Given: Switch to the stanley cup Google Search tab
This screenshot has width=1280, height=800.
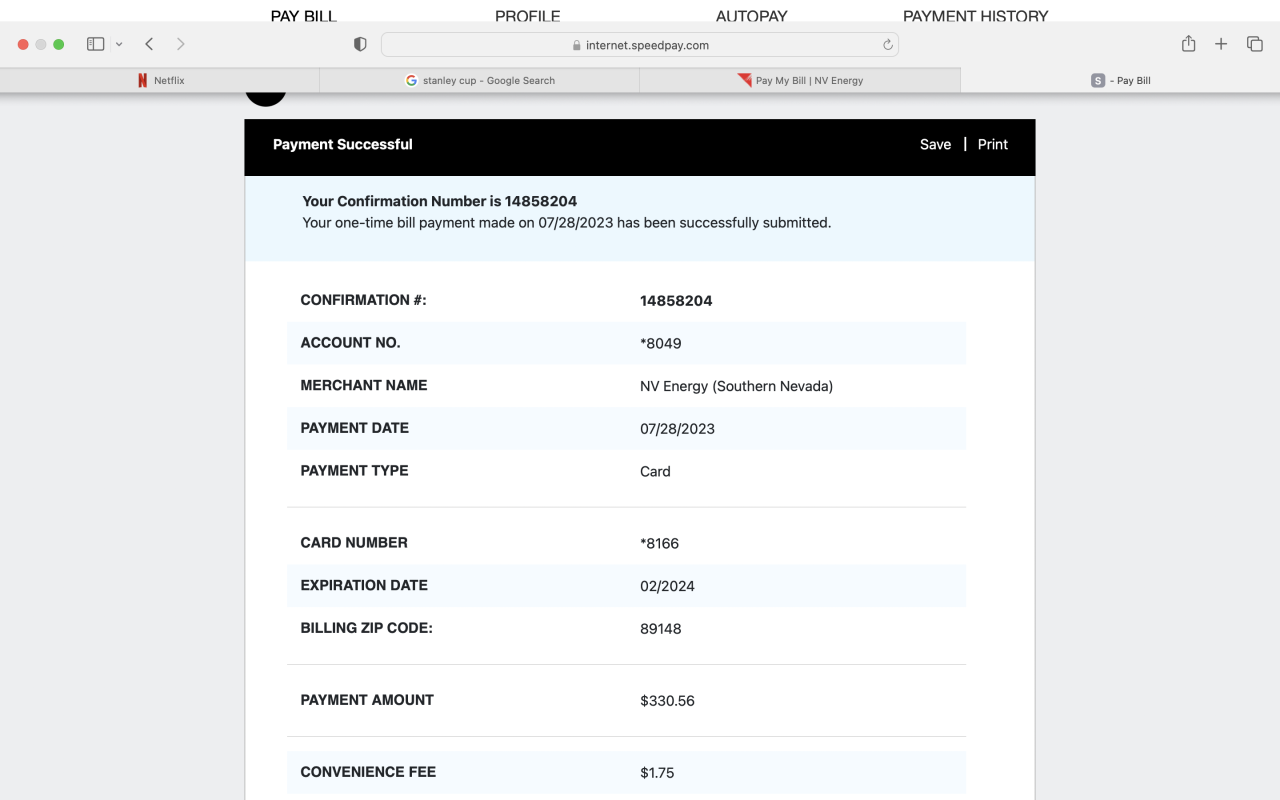Looking at the screenshot, I should tap(480, 80).
